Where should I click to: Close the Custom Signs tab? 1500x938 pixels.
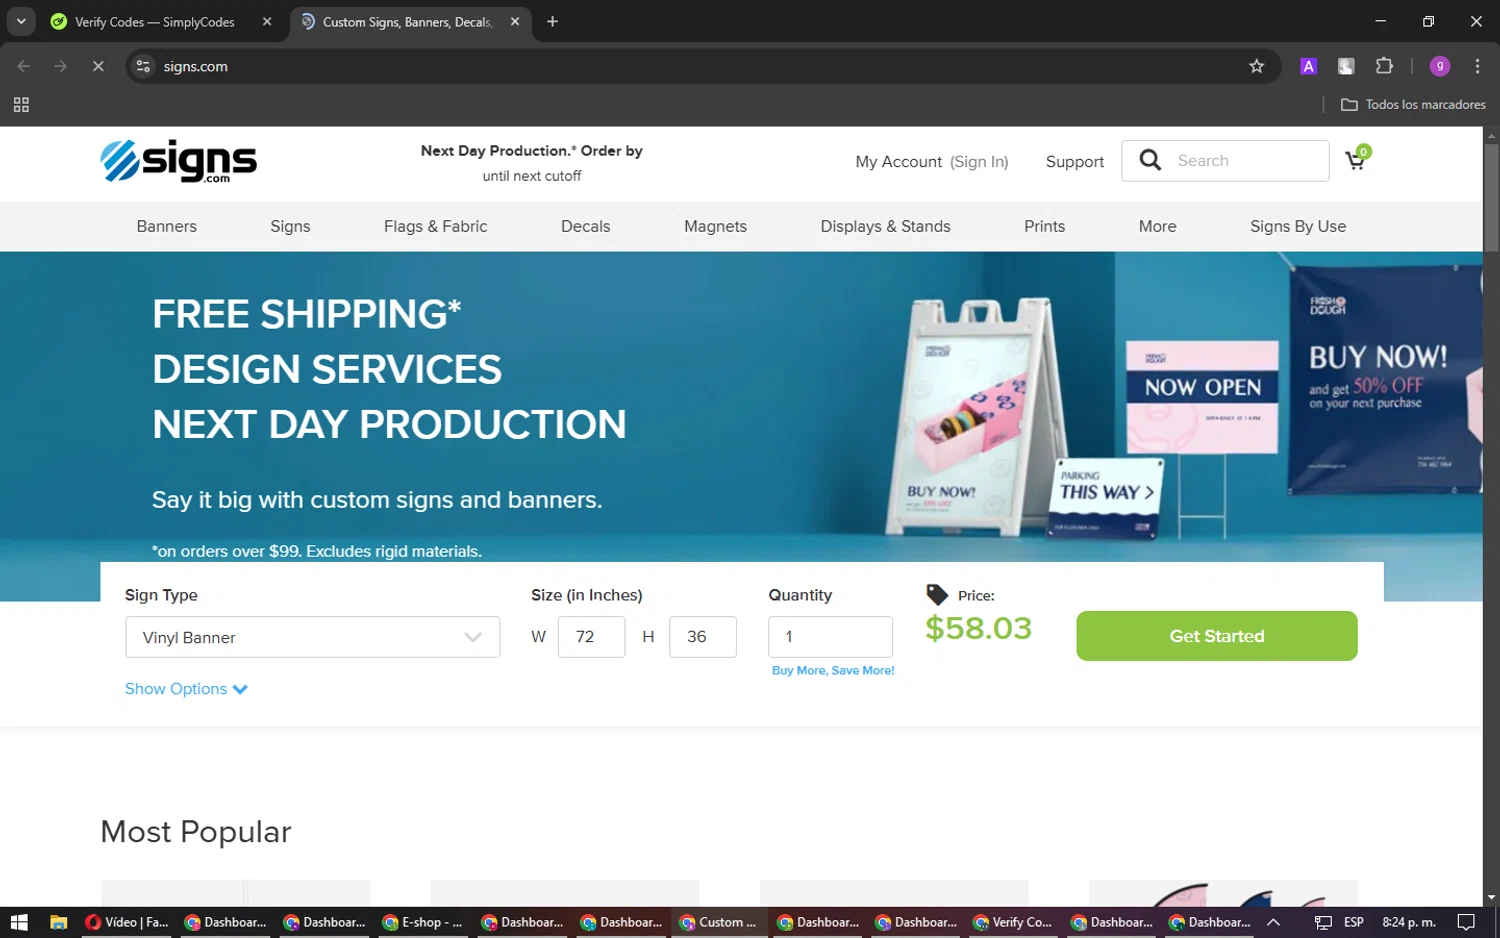(515, 21)
